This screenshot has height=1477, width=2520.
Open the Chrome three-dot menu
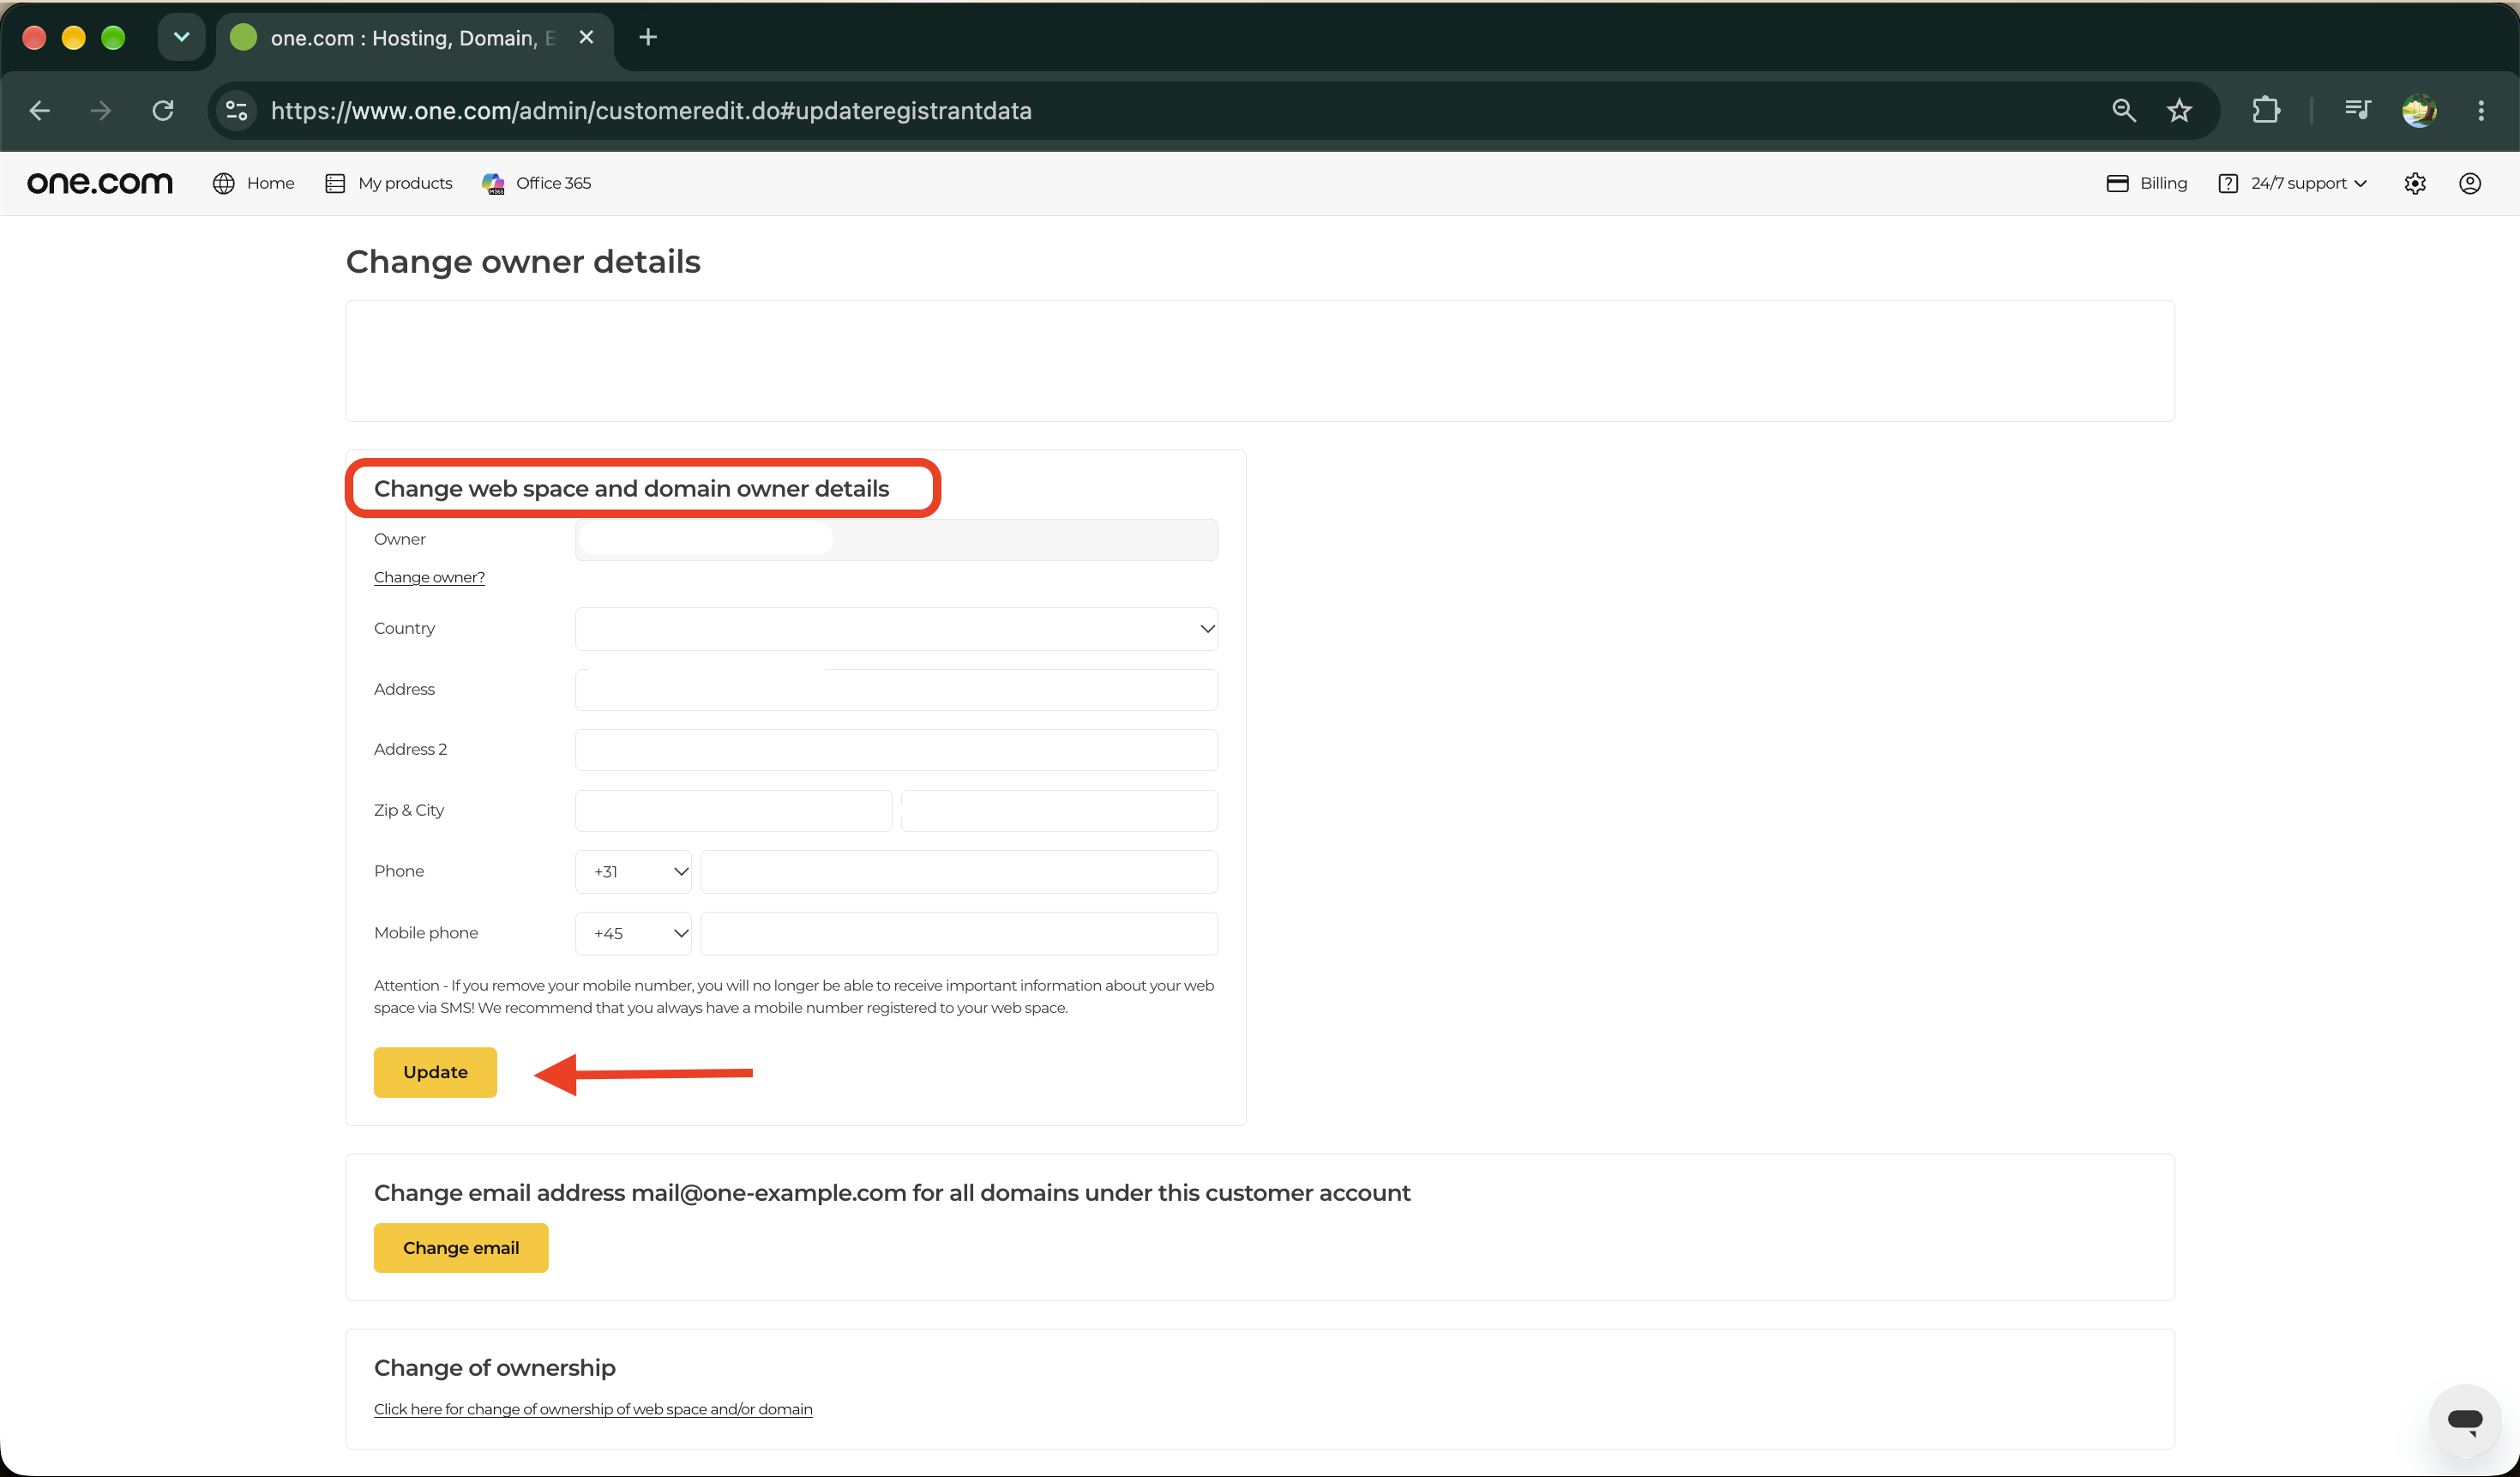coord(2481,110)
